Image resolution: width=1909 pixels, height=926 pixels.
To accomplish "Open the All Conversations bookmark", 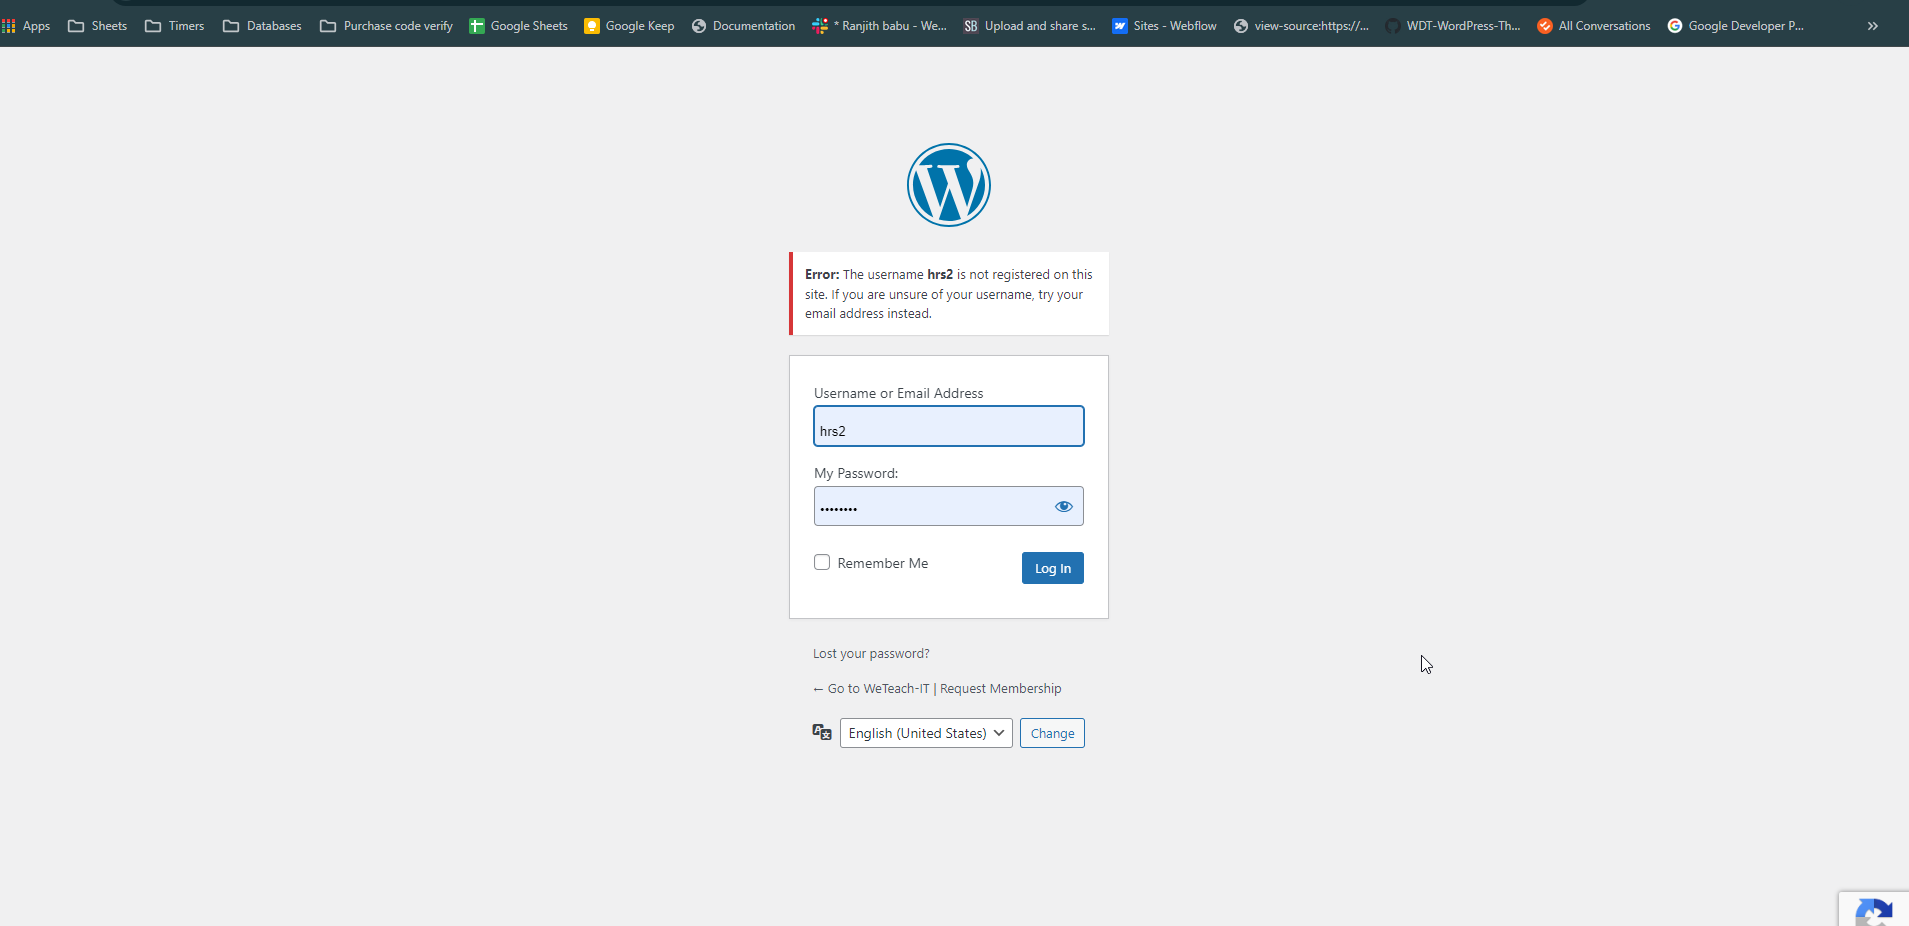I will pos(1593,26).
